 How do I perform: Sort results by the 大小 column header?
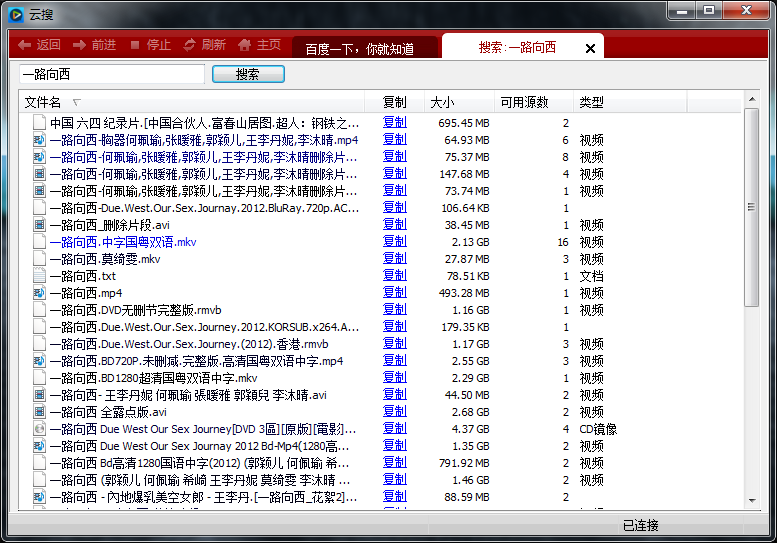pos(442,102)
